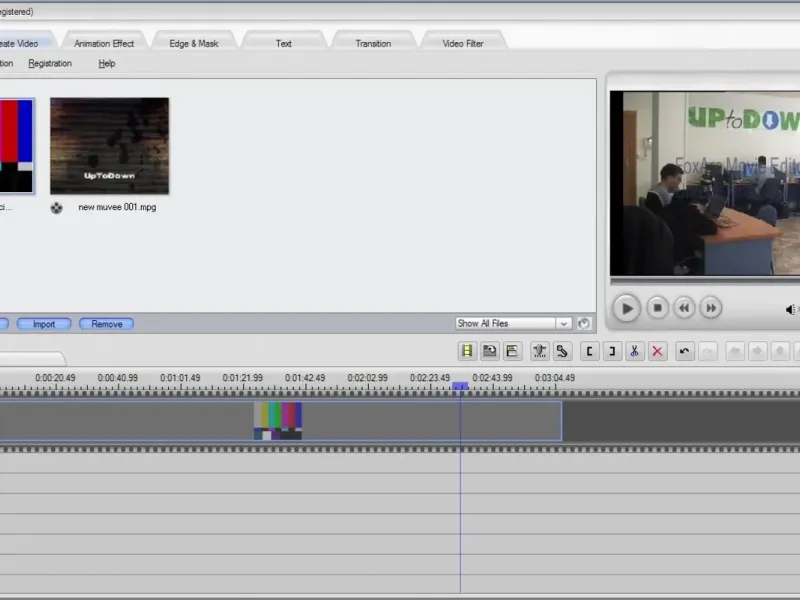
Task: Select the new muvee 001.mpg thumbnail
Action: [109, 146]
